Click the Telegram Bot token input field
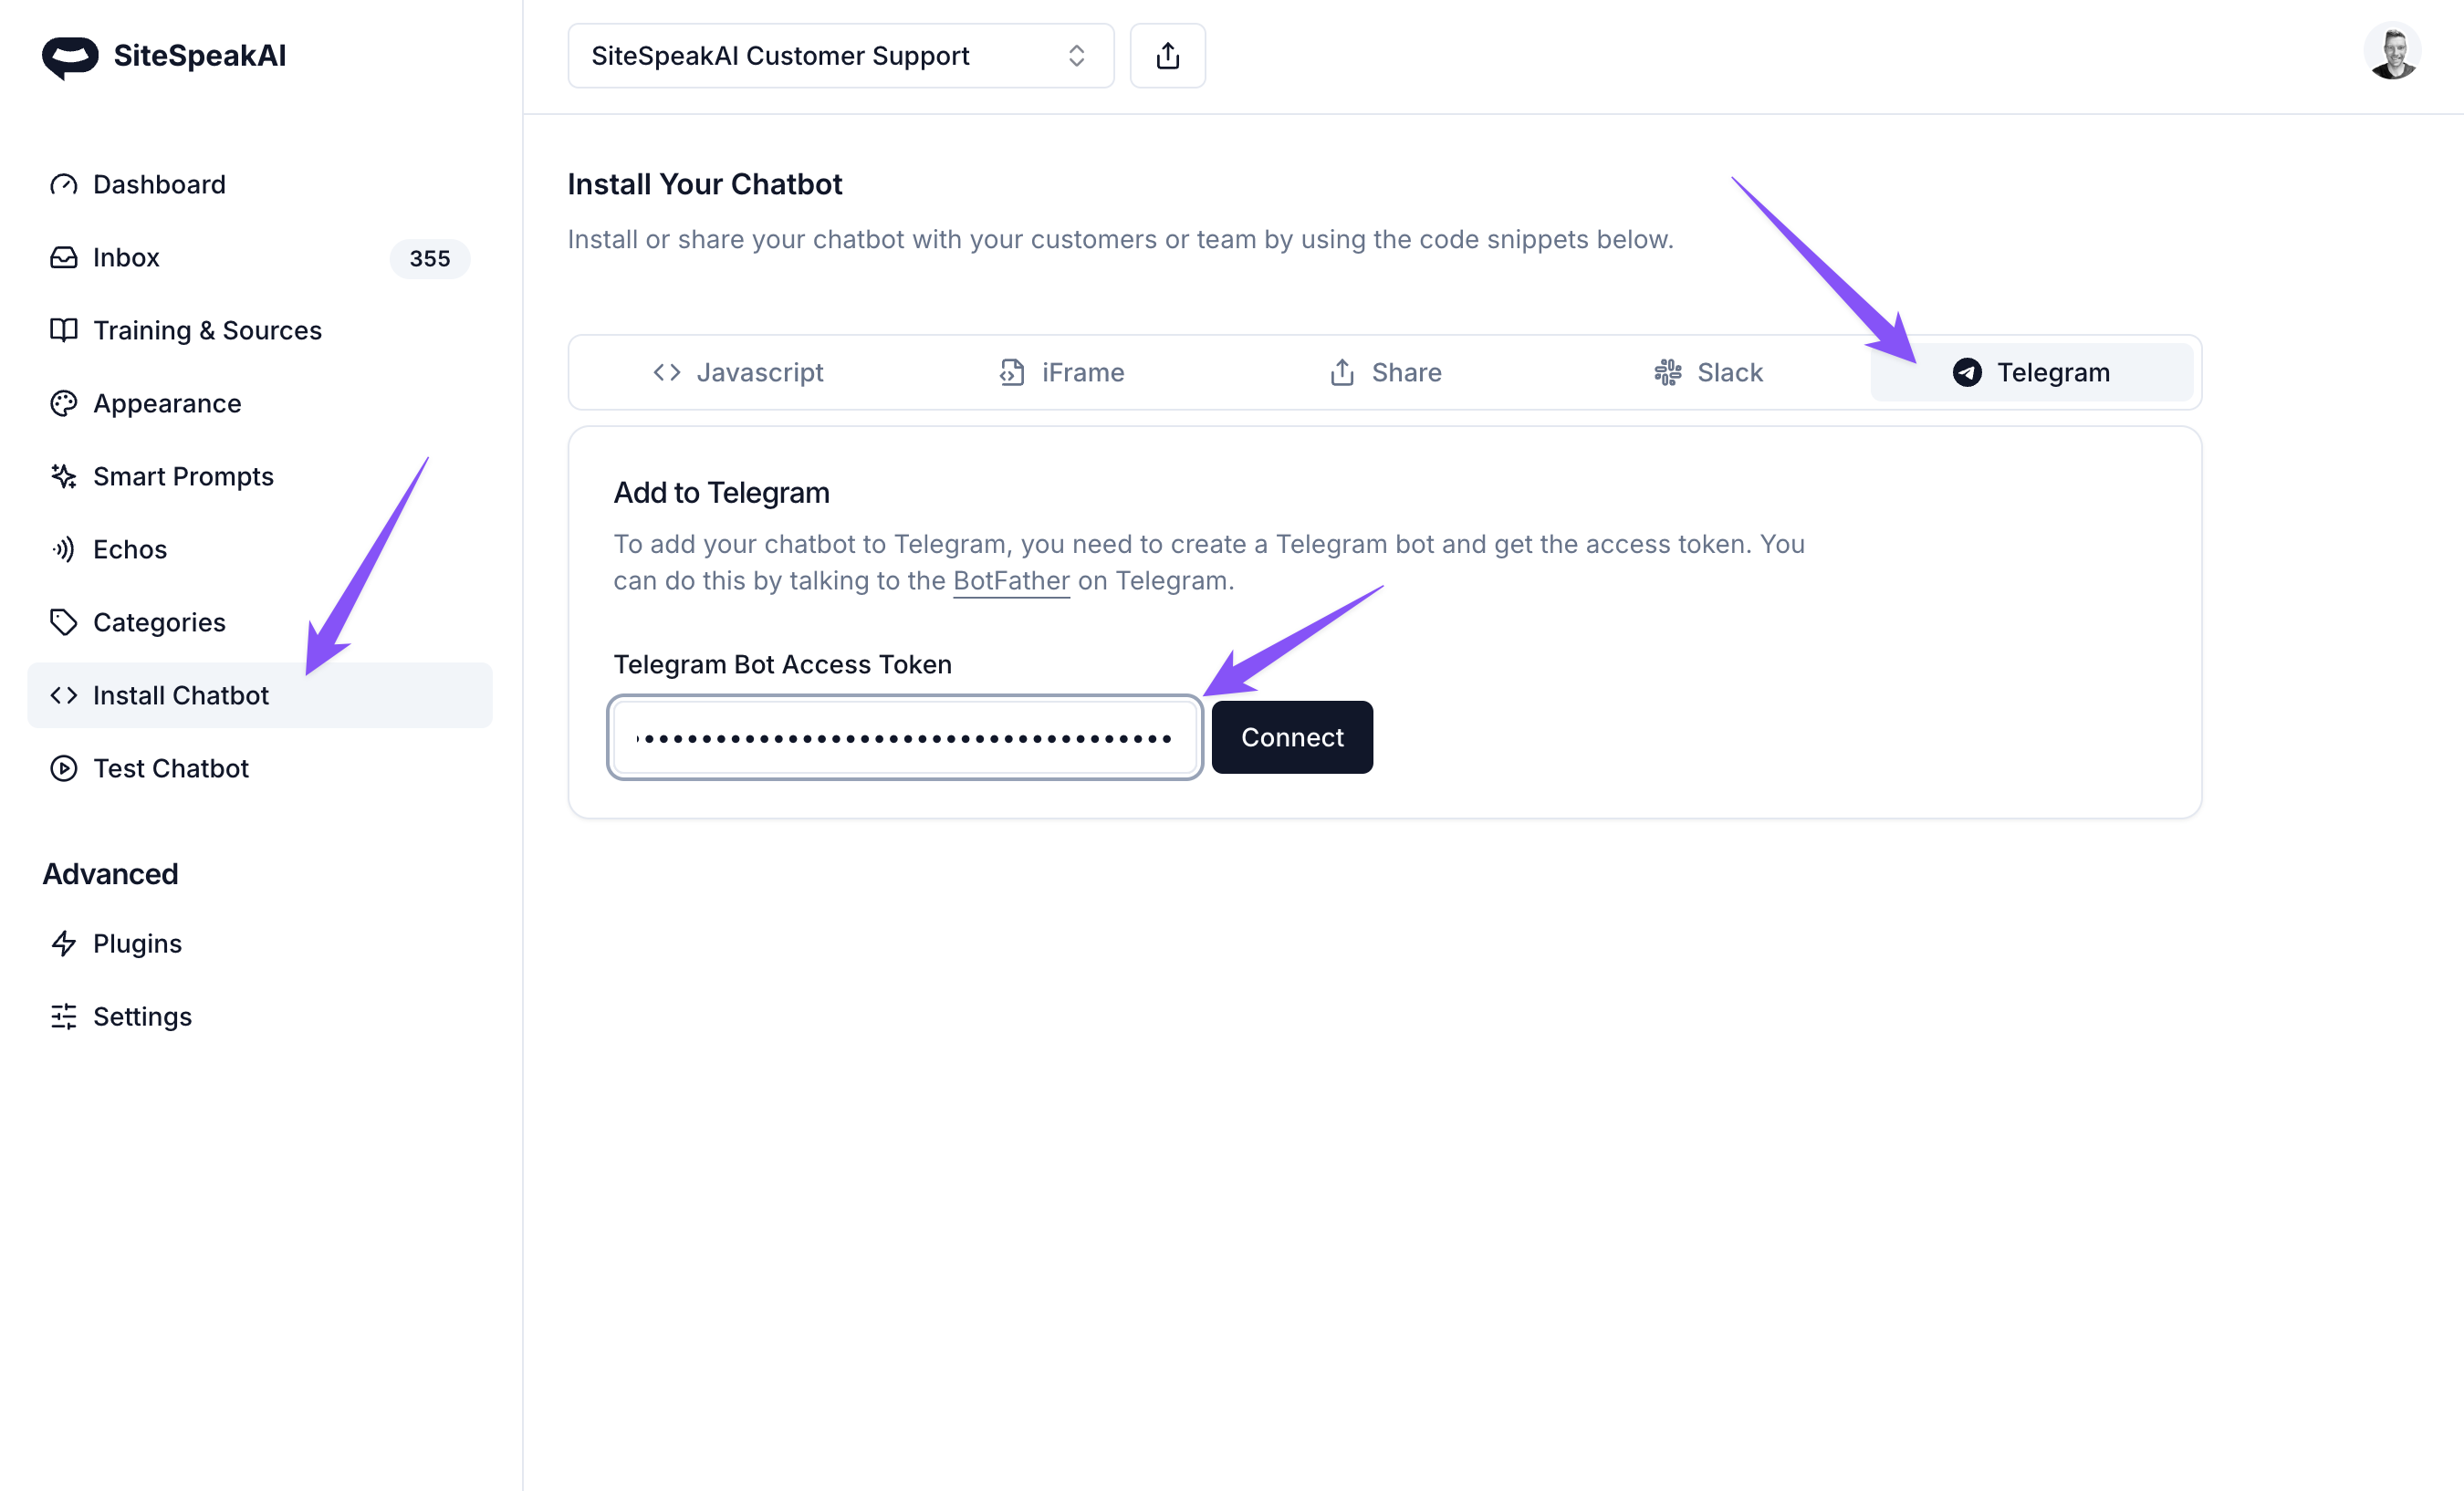Screen dimensions: 2464x1491 click(x=906, y=735)
